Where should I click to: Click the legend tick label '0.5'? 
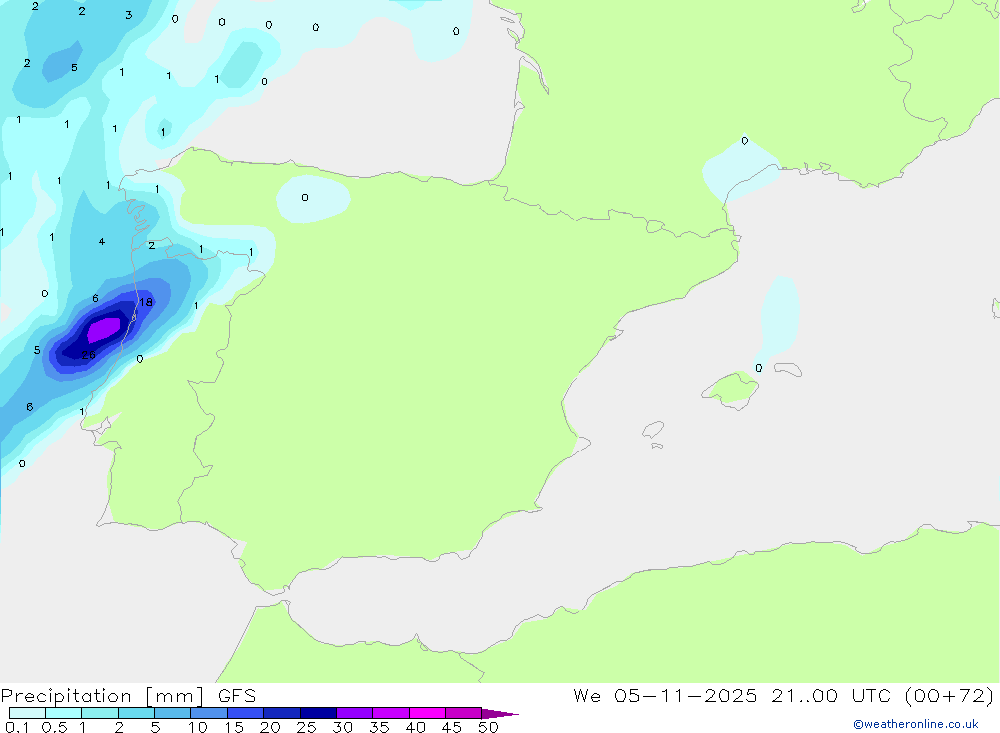coord(54,727)
